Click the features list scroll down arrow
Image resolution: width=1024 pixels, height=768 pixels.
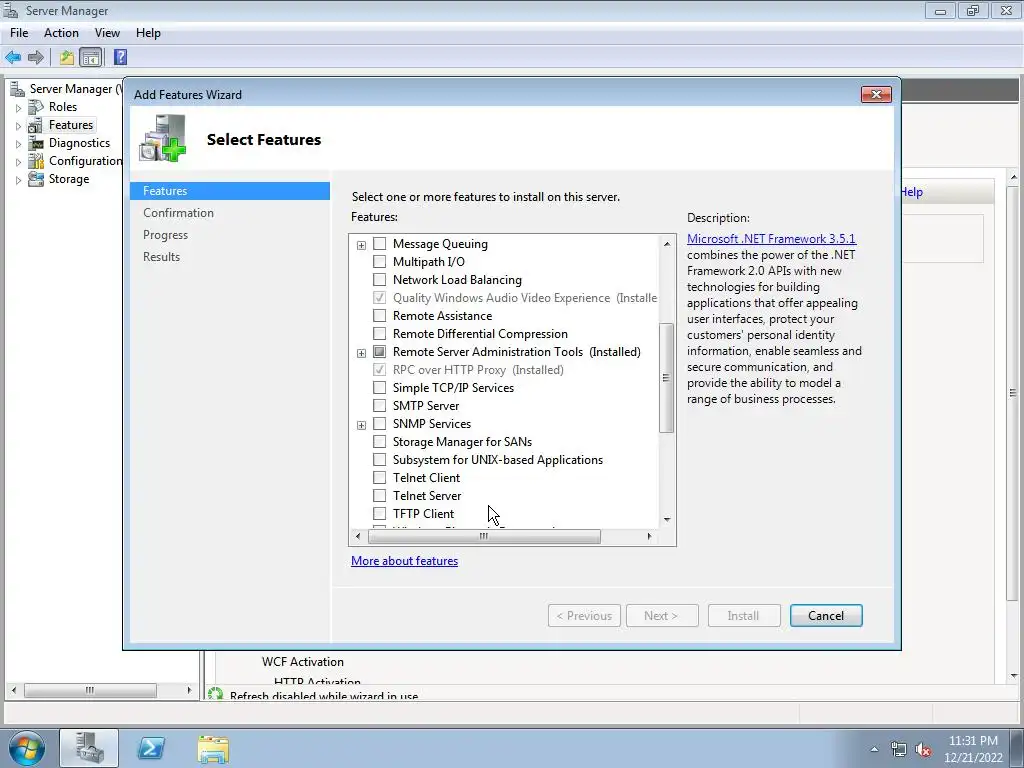tap(667, 520)
